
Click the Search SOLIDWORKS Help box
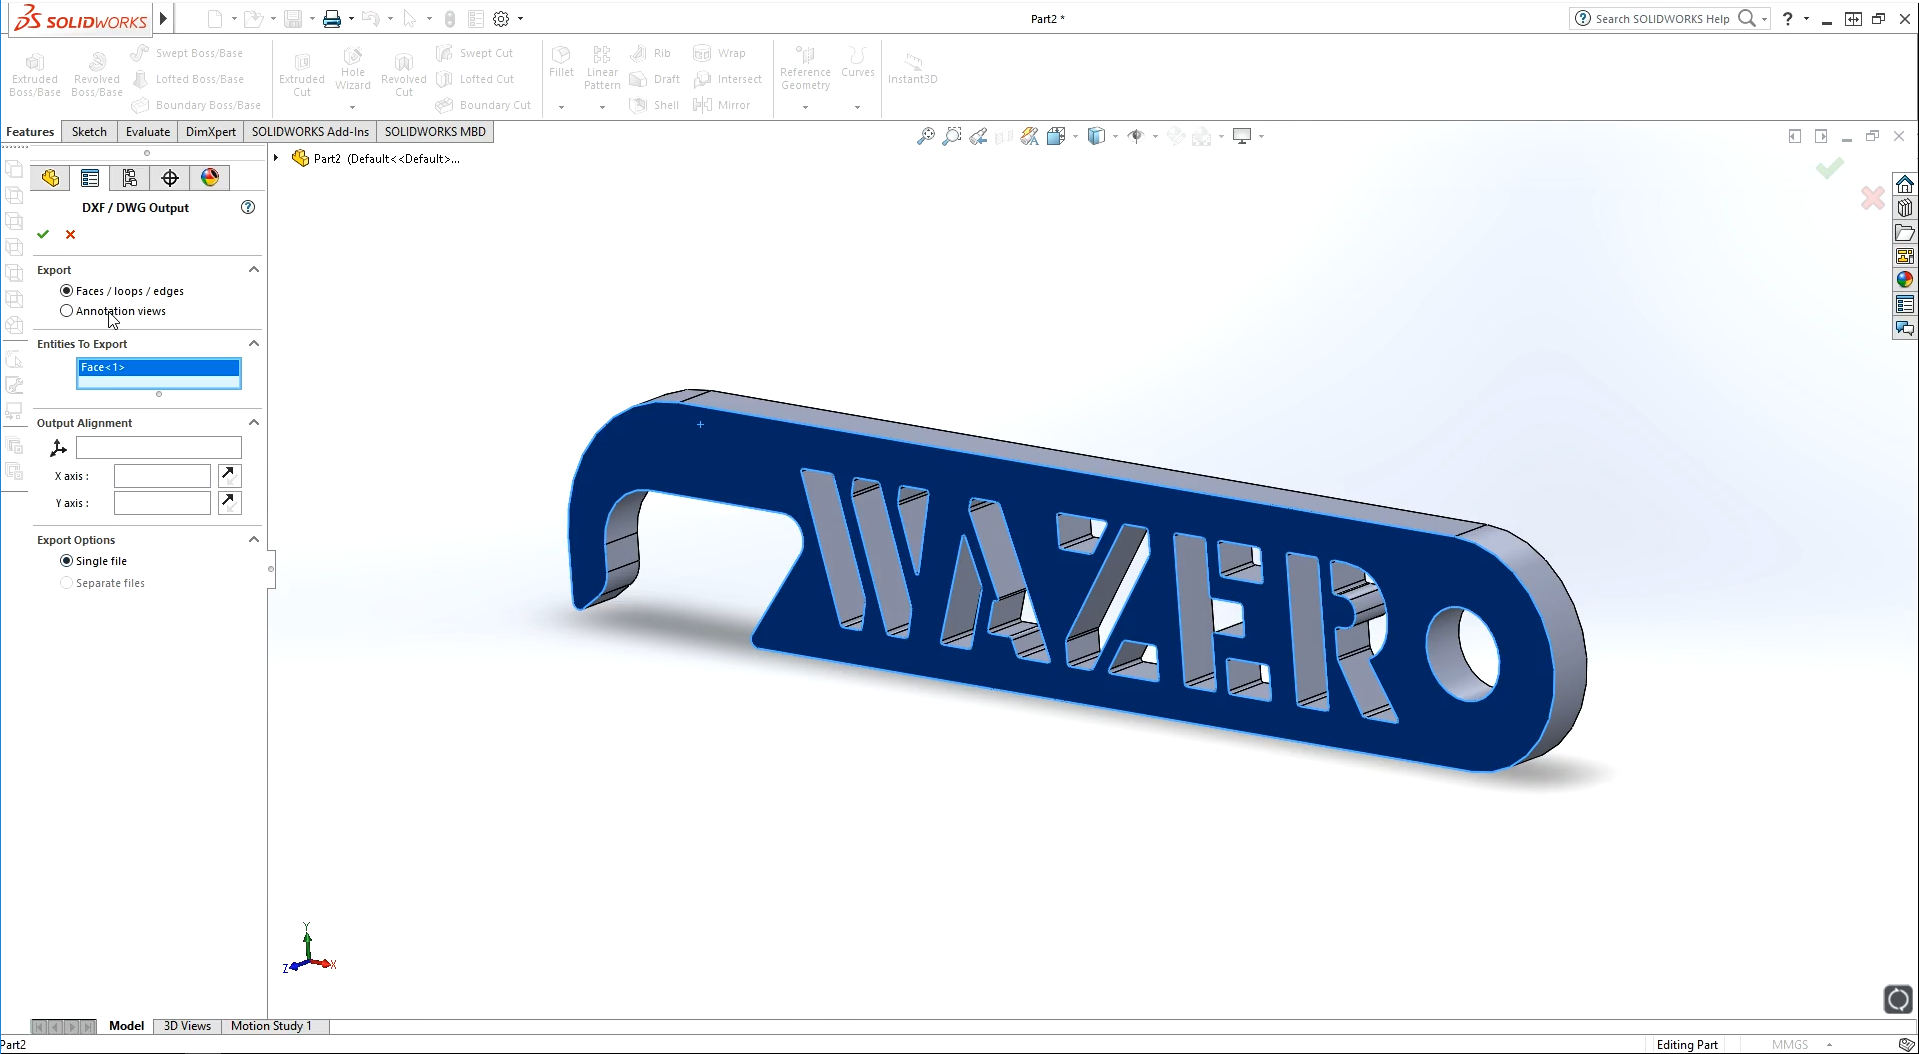[x=1663, y=19]
